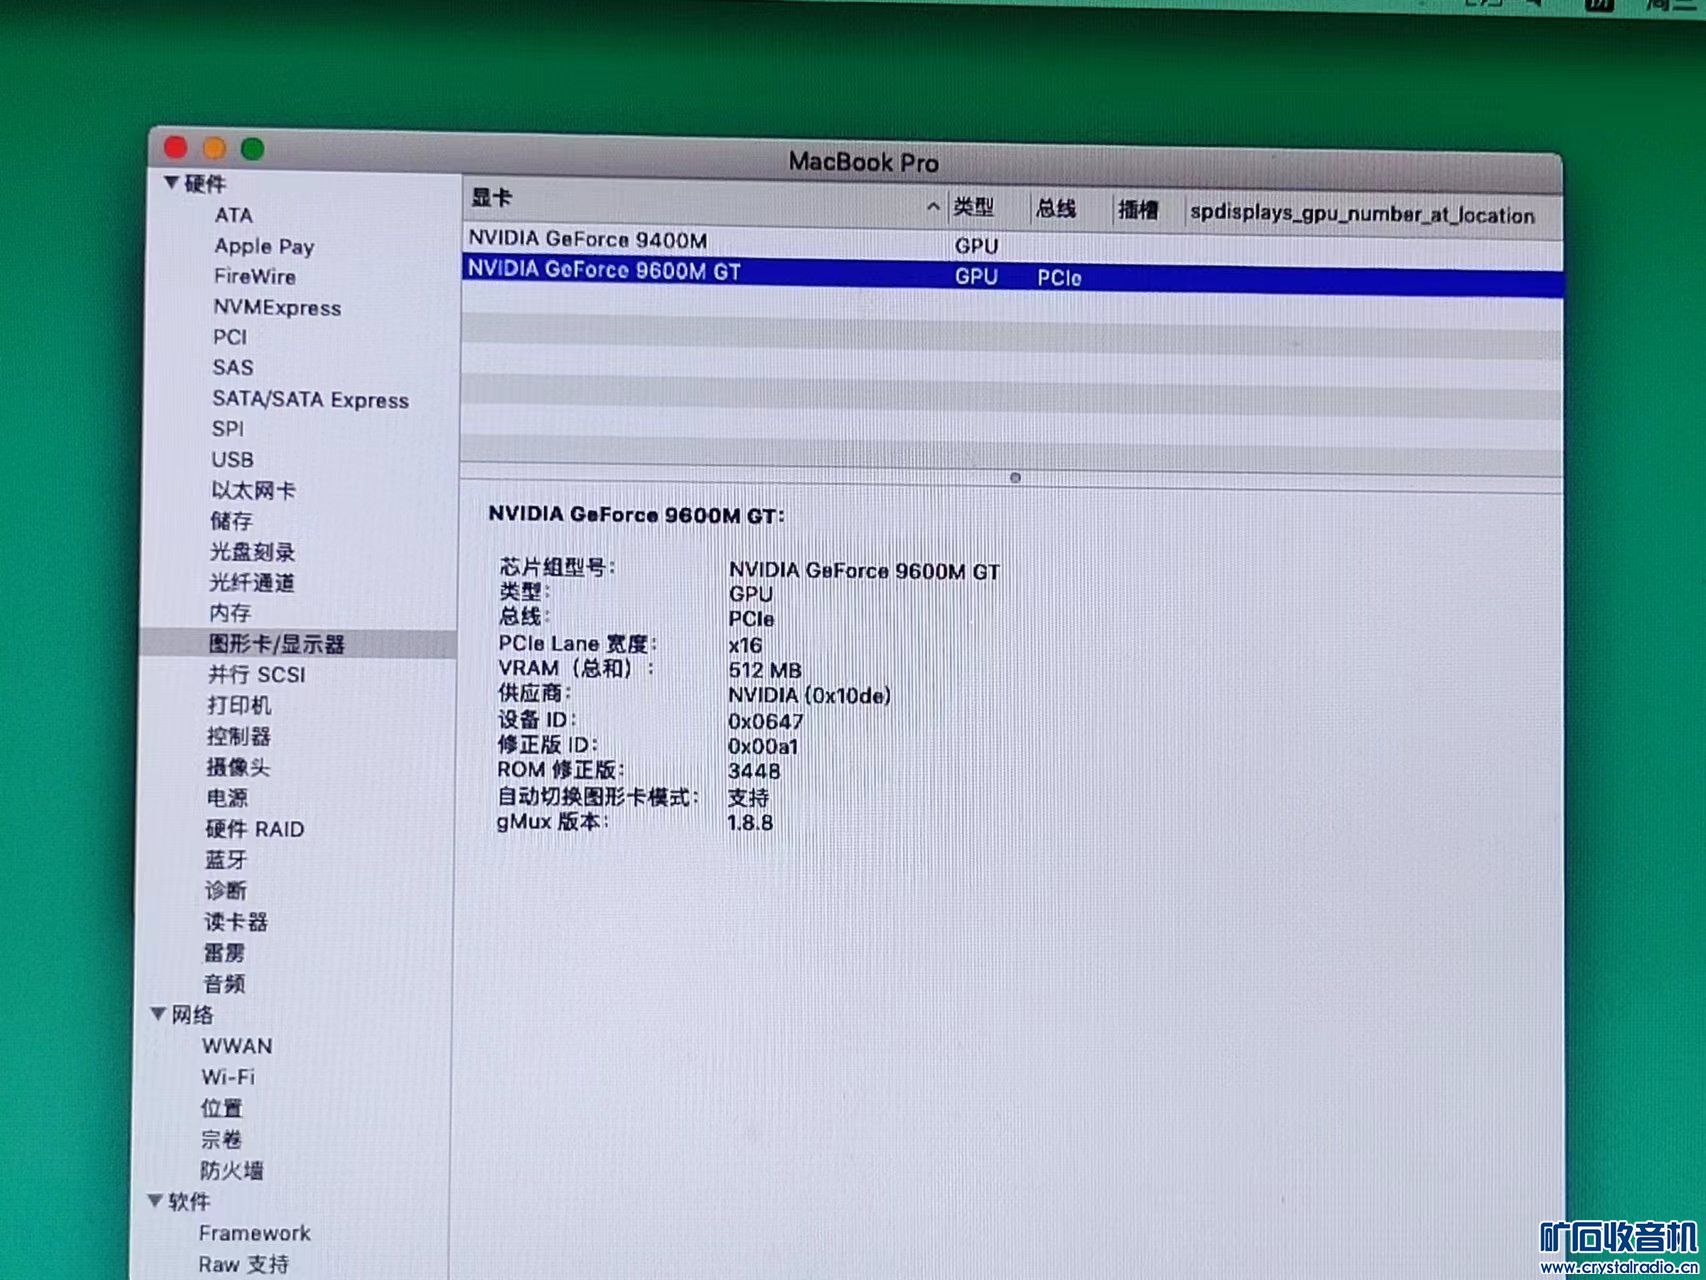Select the NVIDIA GeForce 9400M row
The height and width of the screenshot is (1280, 1706).
click(x=1011, y=242)
